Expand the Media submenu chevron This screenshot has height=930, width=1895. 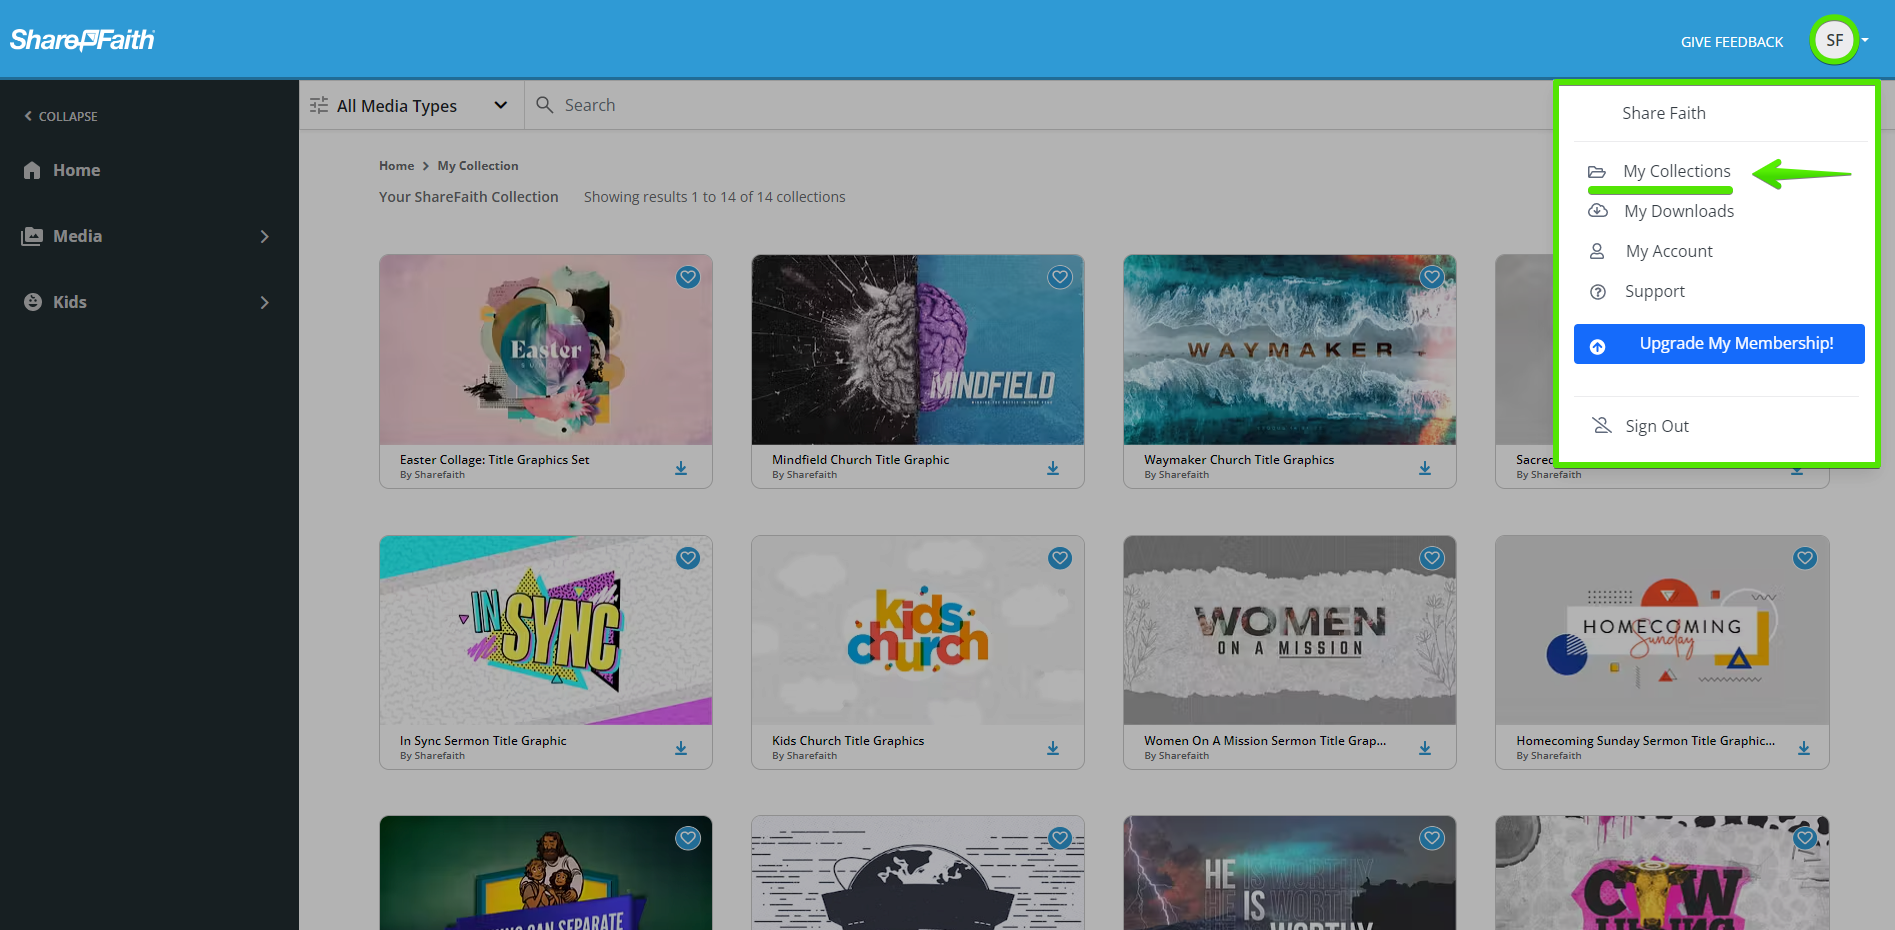click(264, 236)
